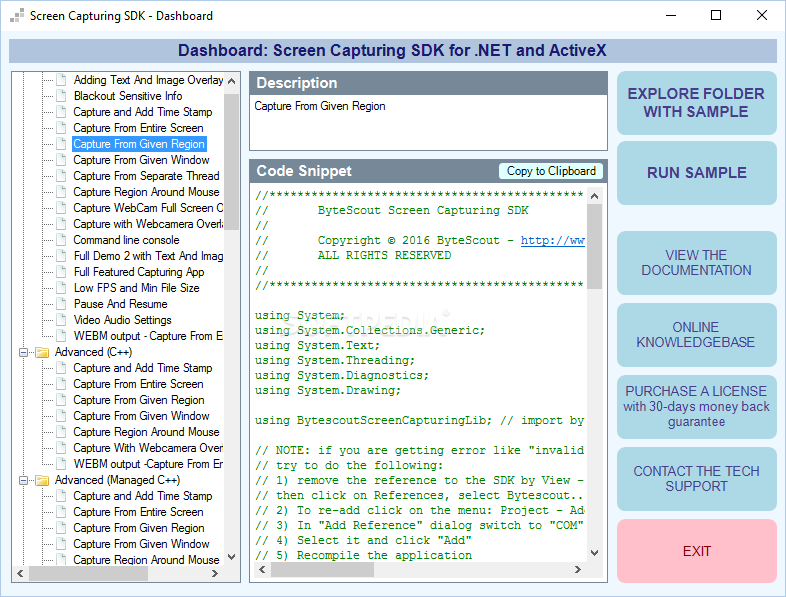Click tree horizontal scrollbar left arrow
This screenshot has height=597, width=786.
click(20, 573)
